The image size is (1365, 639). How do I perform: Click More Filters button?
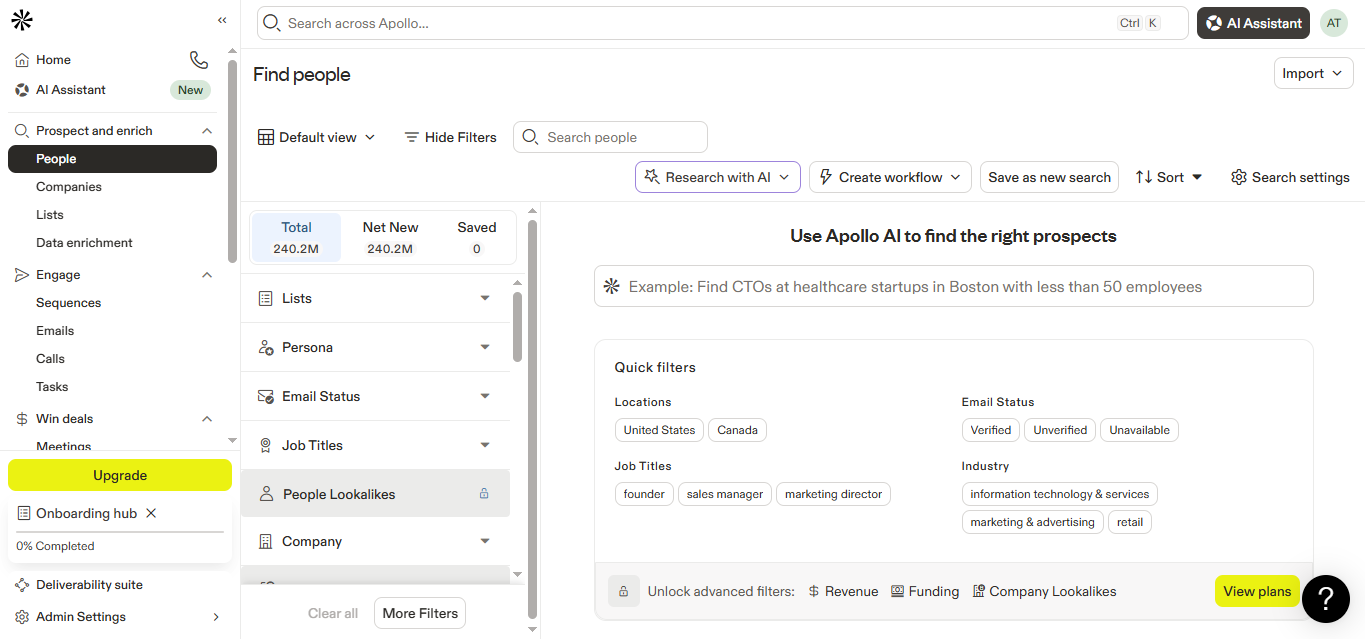point(420,613)
